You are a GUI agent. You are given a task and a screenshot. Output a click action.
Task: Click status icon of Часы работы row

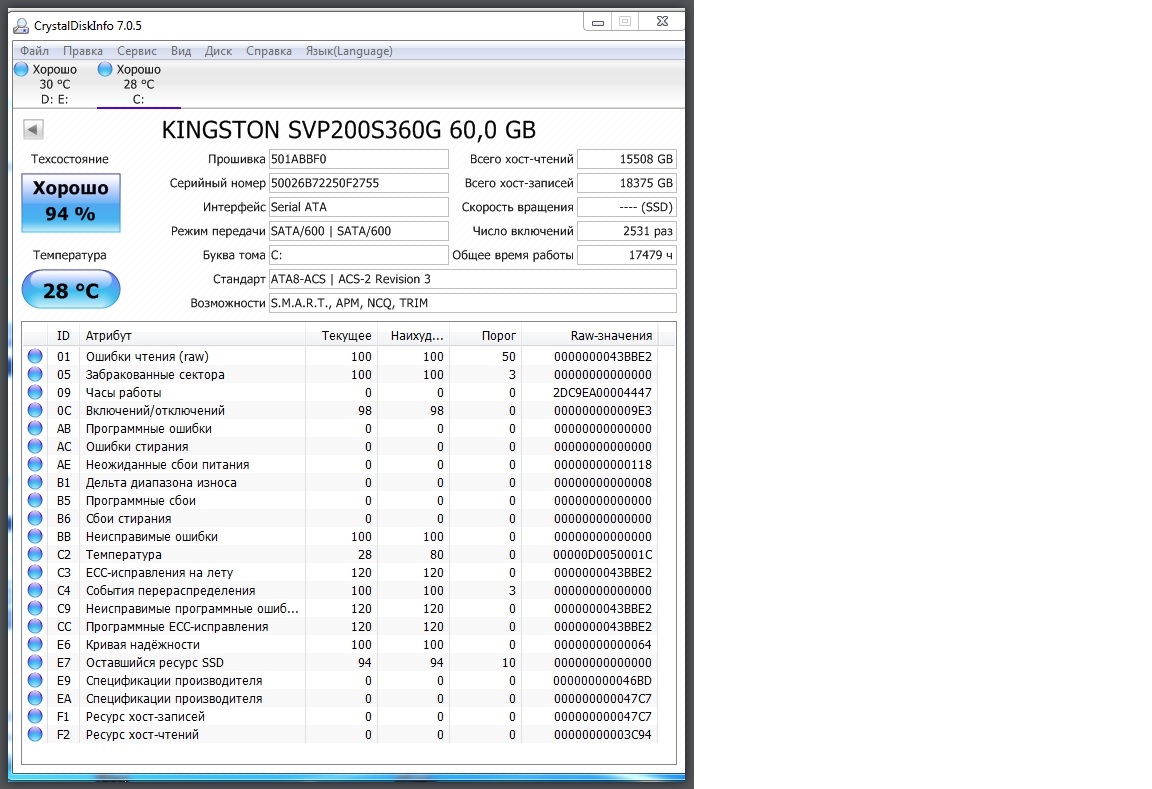click(x=35, y=392)
